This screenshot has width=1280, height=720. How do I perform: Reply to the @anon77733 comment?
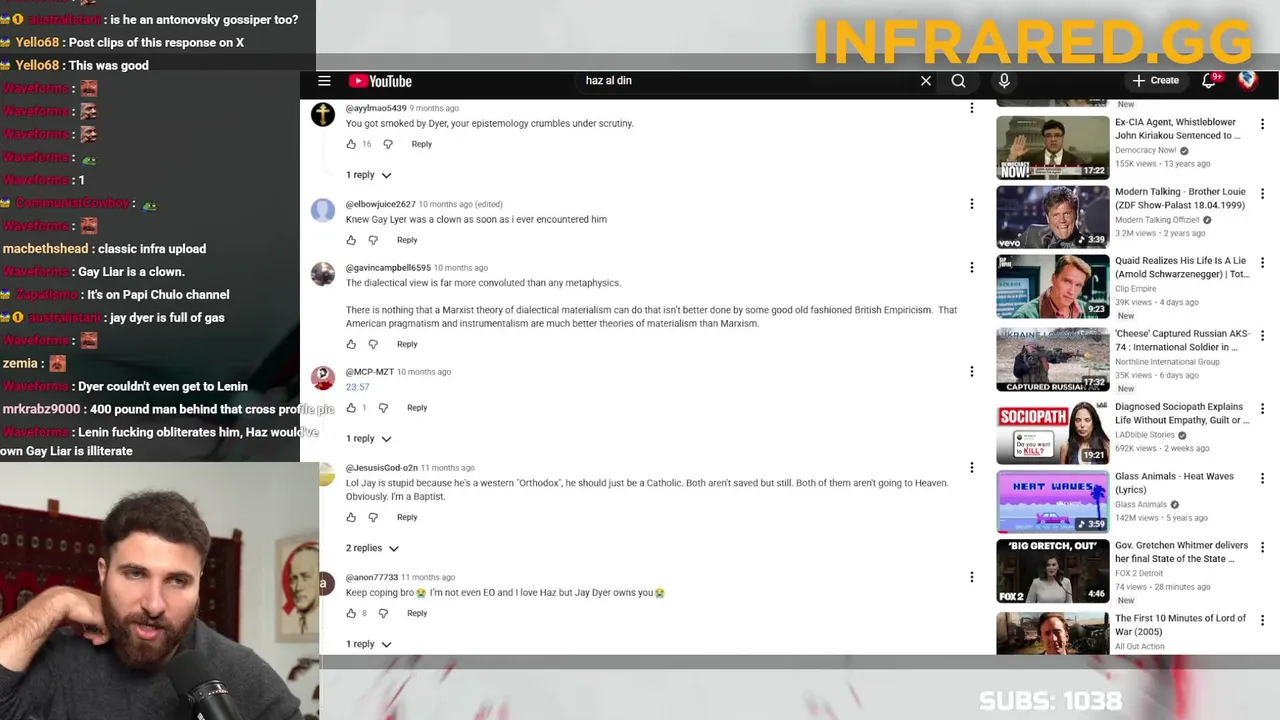tap(417, 614)
